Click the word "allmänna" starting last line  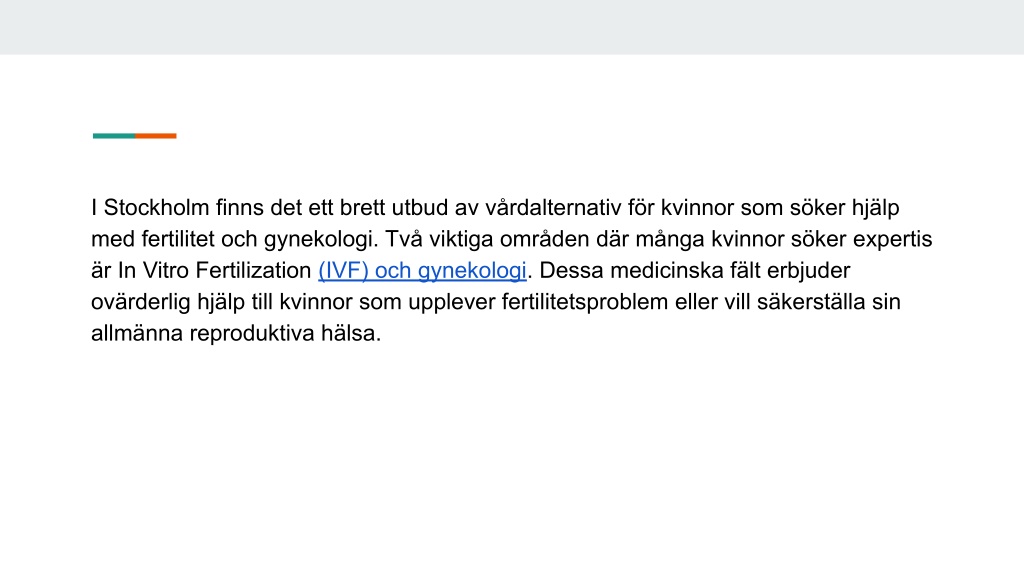tap(137, 333)
